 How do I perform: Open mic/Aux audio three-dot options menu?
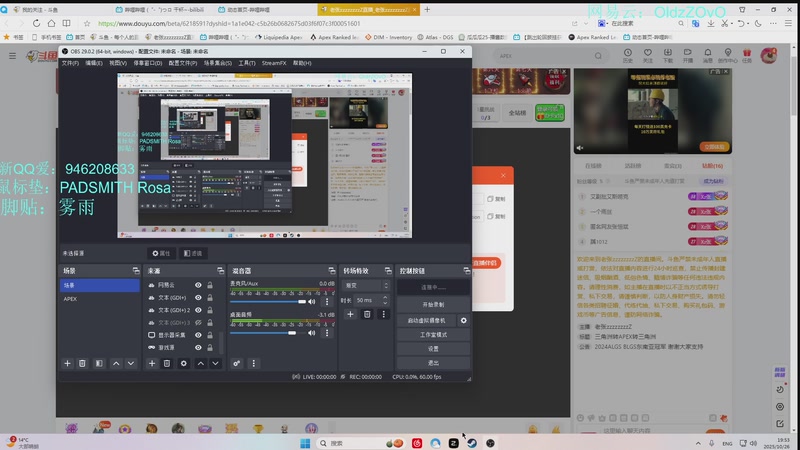(x=326, y=301)
